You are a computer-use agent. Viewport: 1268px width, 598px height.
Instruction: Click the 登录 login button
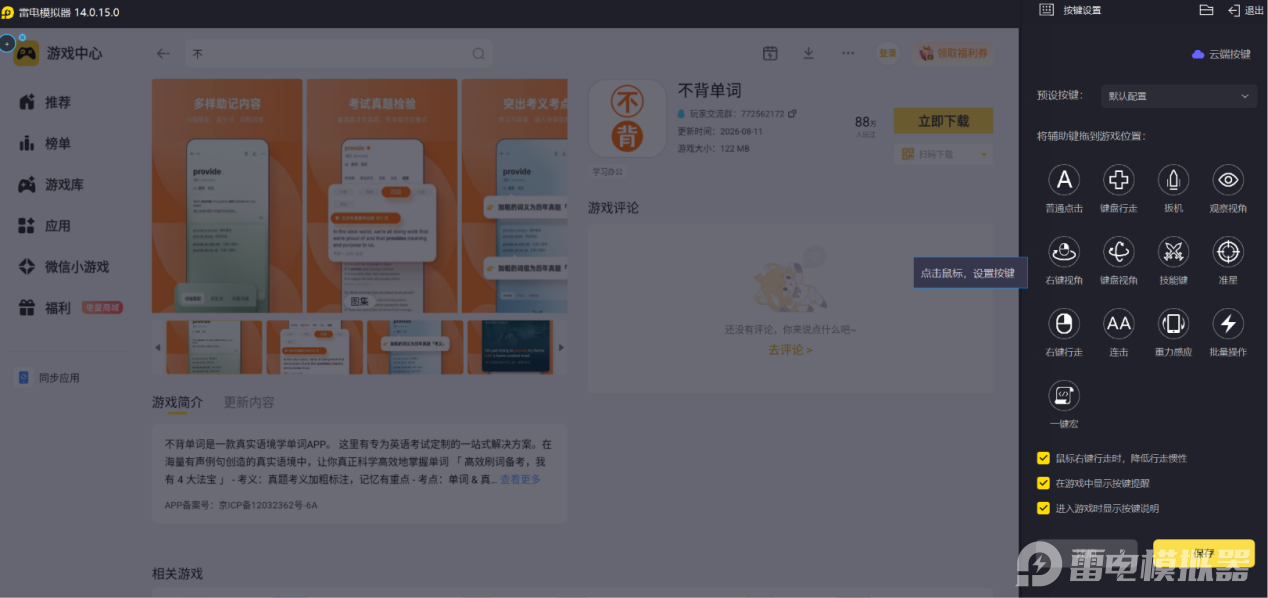point(888,53)
